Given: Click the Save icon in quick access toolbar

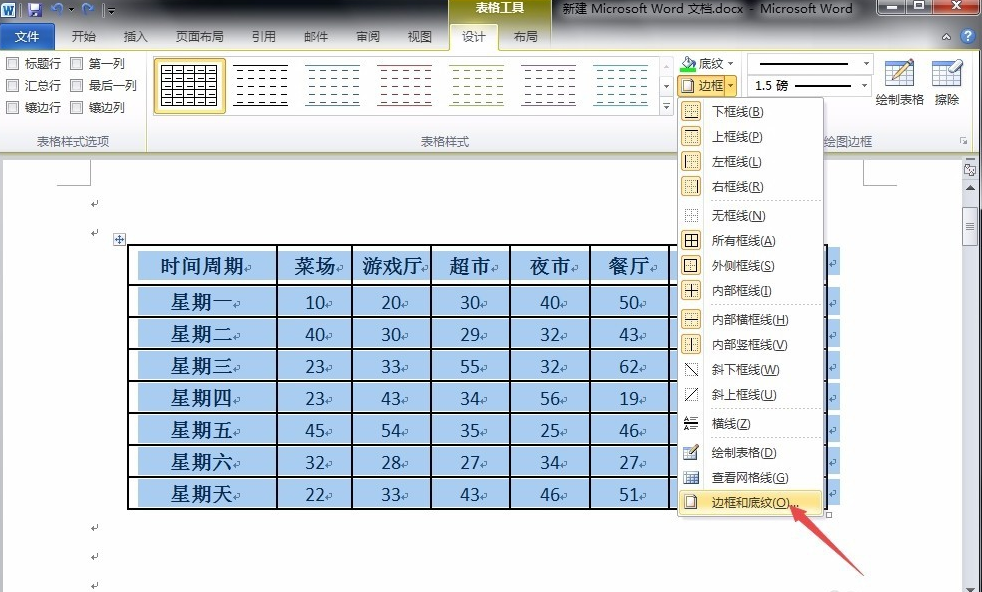Looking at the screenshot, I should 34,9.
